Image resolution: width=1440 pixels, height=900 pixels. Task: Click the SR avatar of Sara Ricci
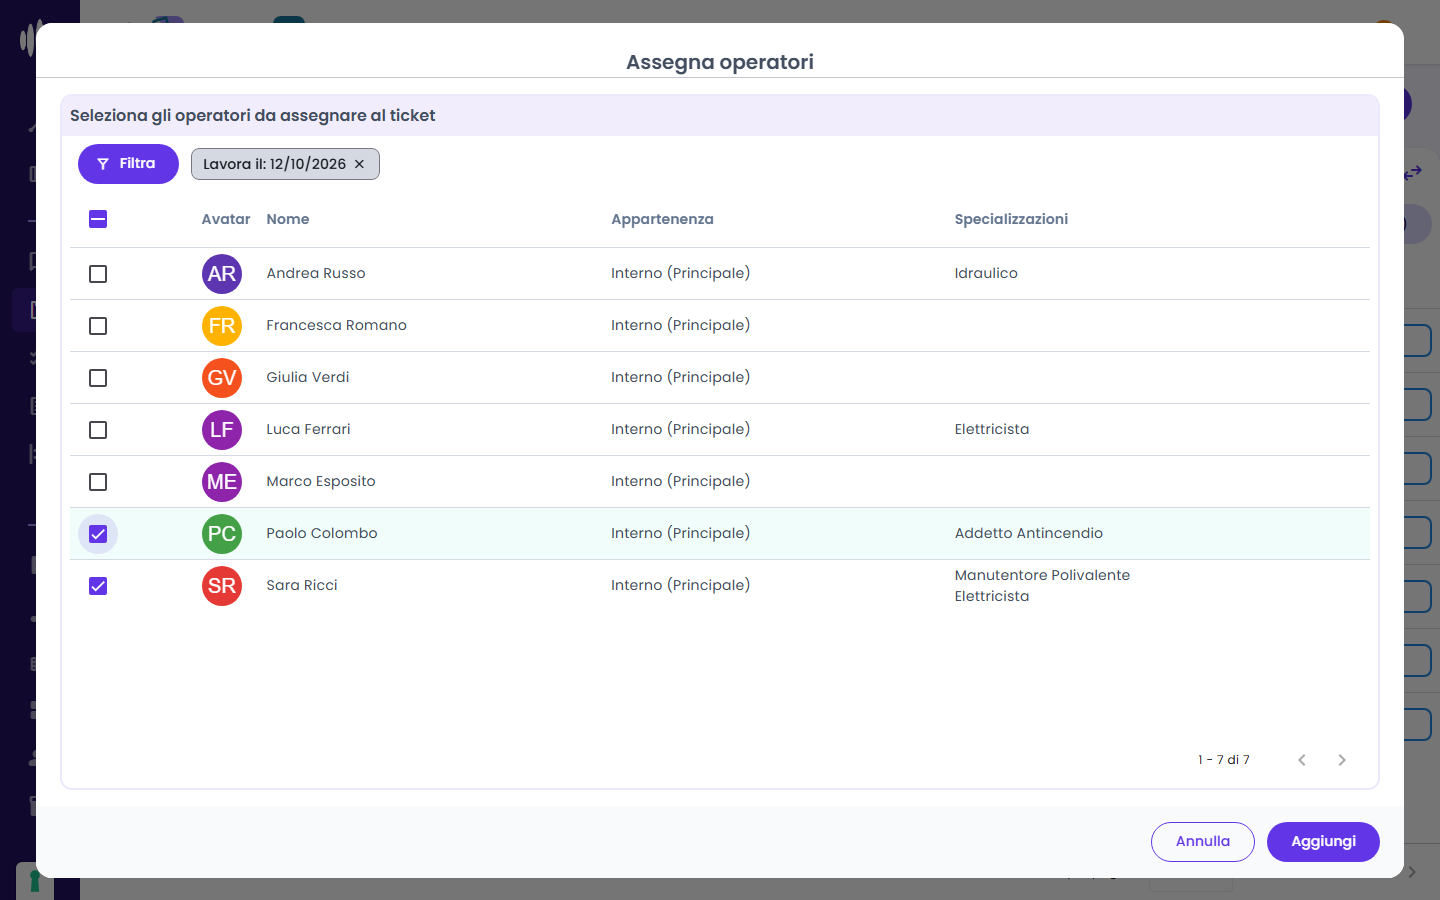[222, 586]
